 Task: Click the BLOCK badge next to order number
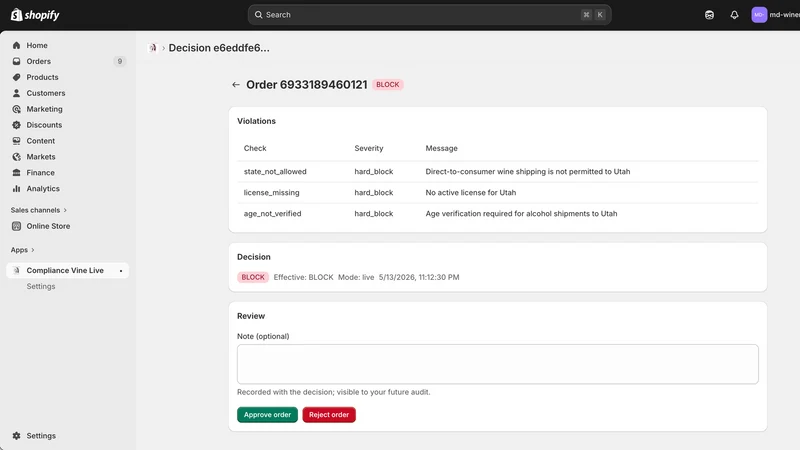(388, 85)
